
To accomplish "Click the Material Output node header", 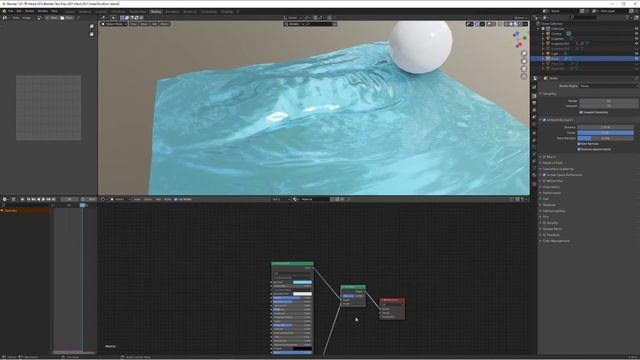I will (x=392, y=300).
